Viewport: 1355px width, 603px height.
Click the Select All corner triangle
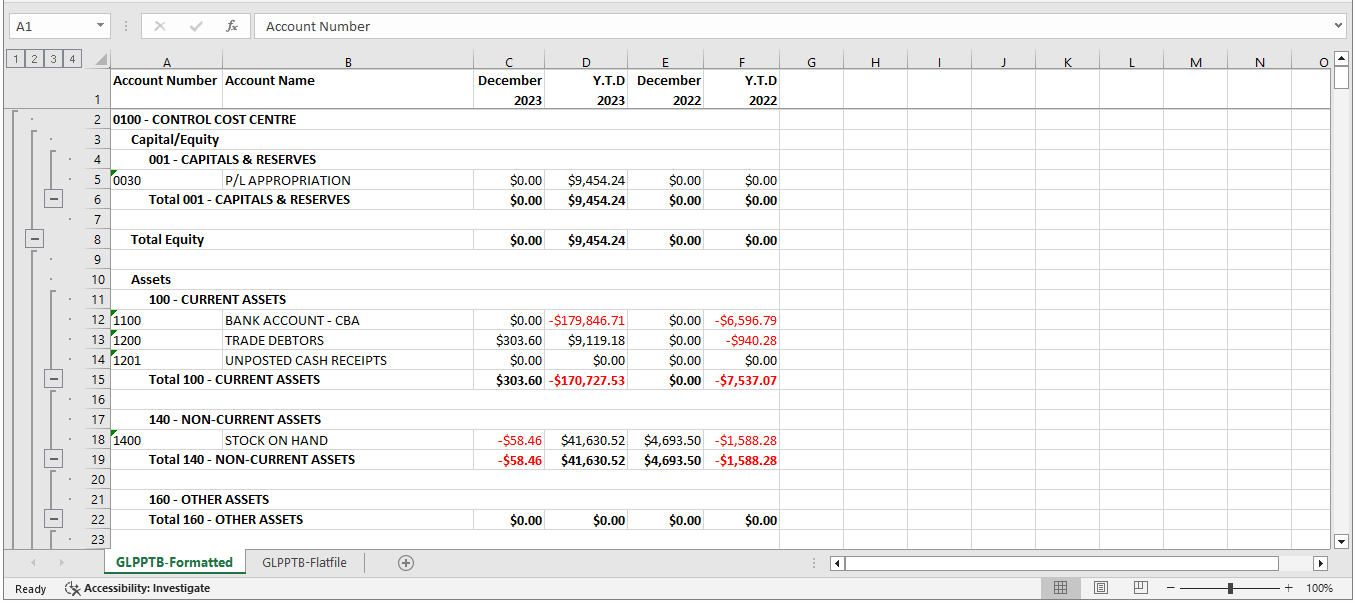[100, 60]
